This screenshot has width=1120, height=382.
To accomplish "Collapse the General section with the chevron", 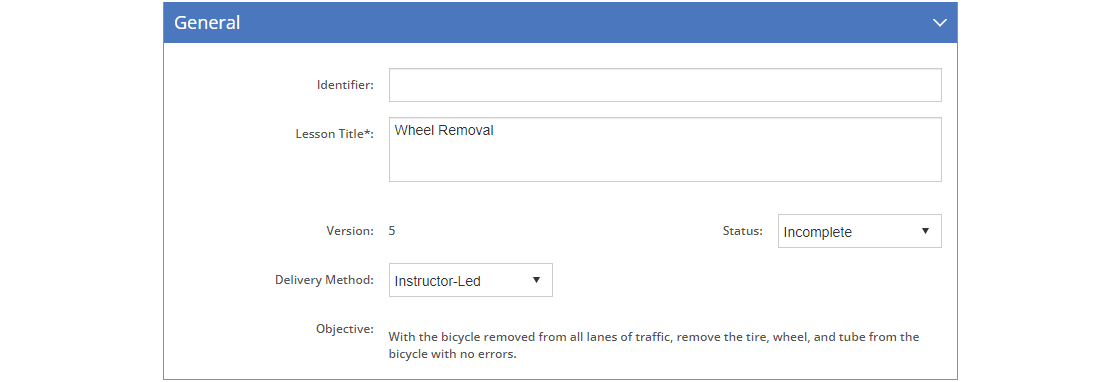I will point(940,23).
